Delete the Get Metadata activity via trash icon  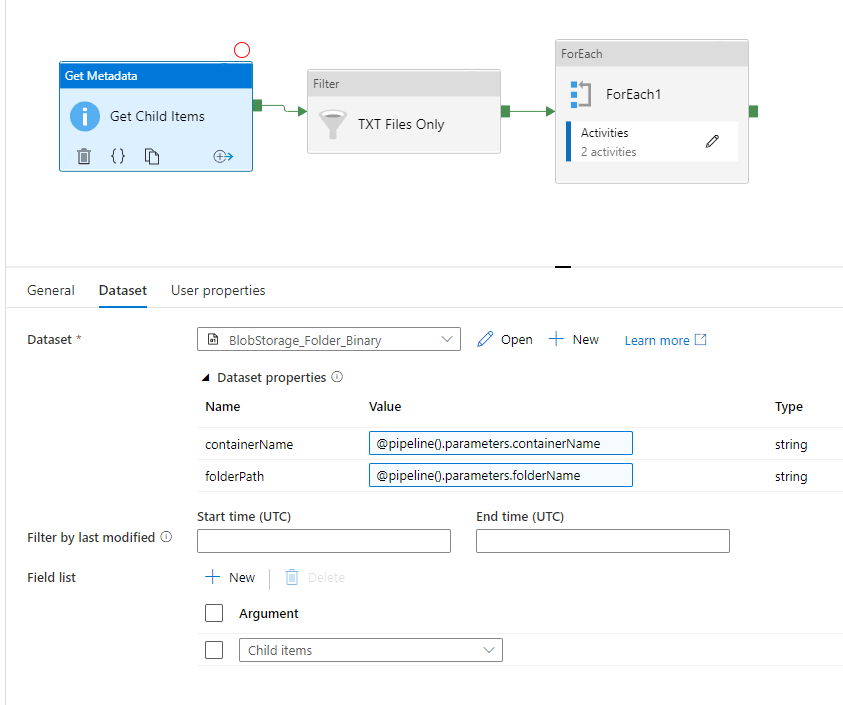tap(84, 156)
